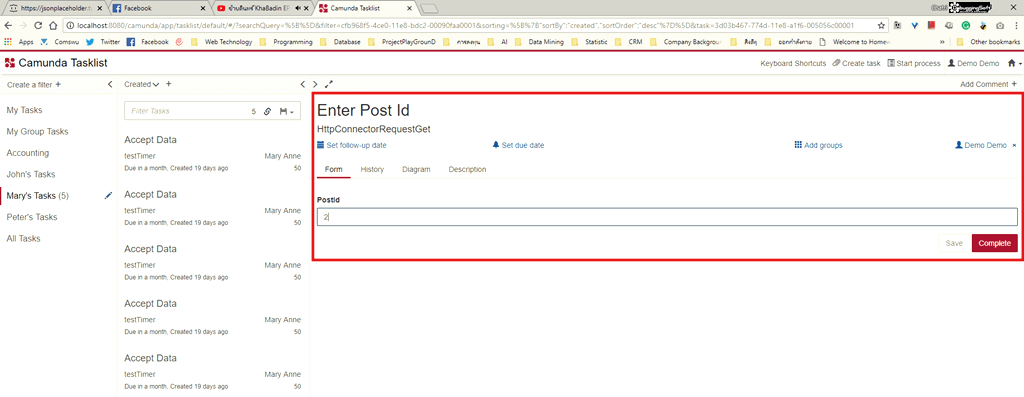Click the camera extension icon

(x=1000, y=25)
